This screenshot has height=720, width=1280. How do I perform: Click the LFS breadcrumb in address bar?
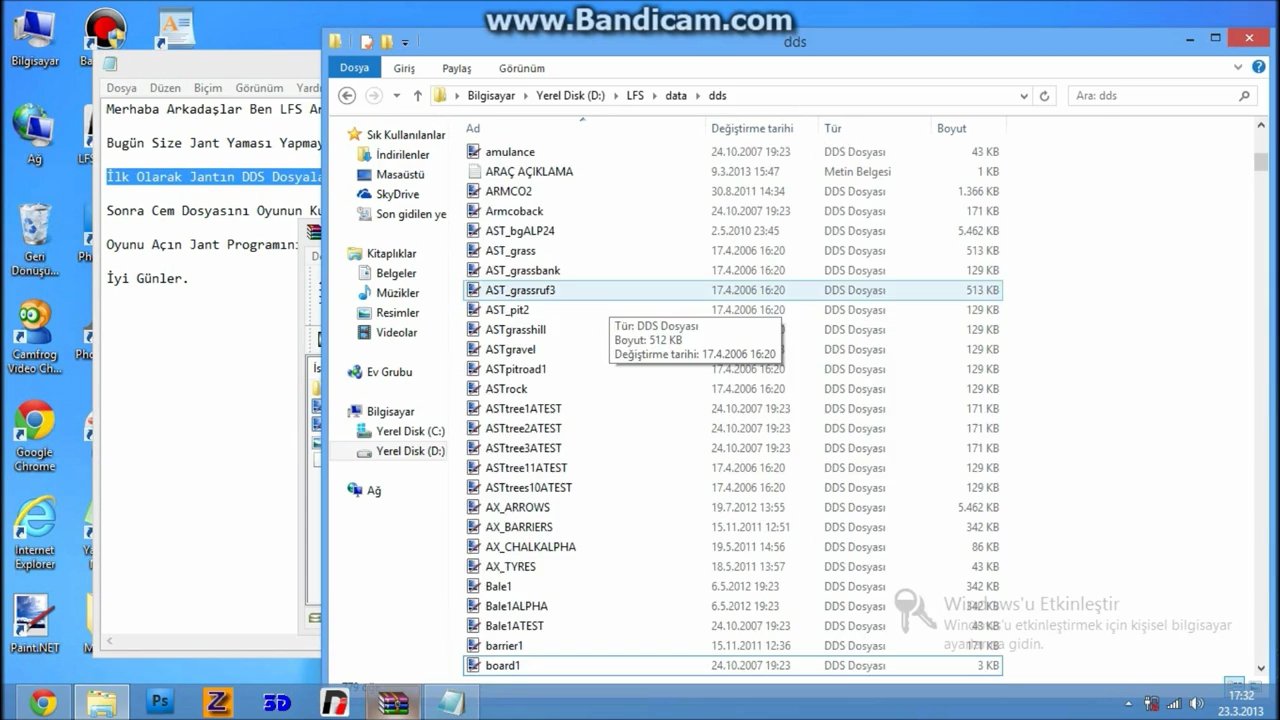[635, 96]
